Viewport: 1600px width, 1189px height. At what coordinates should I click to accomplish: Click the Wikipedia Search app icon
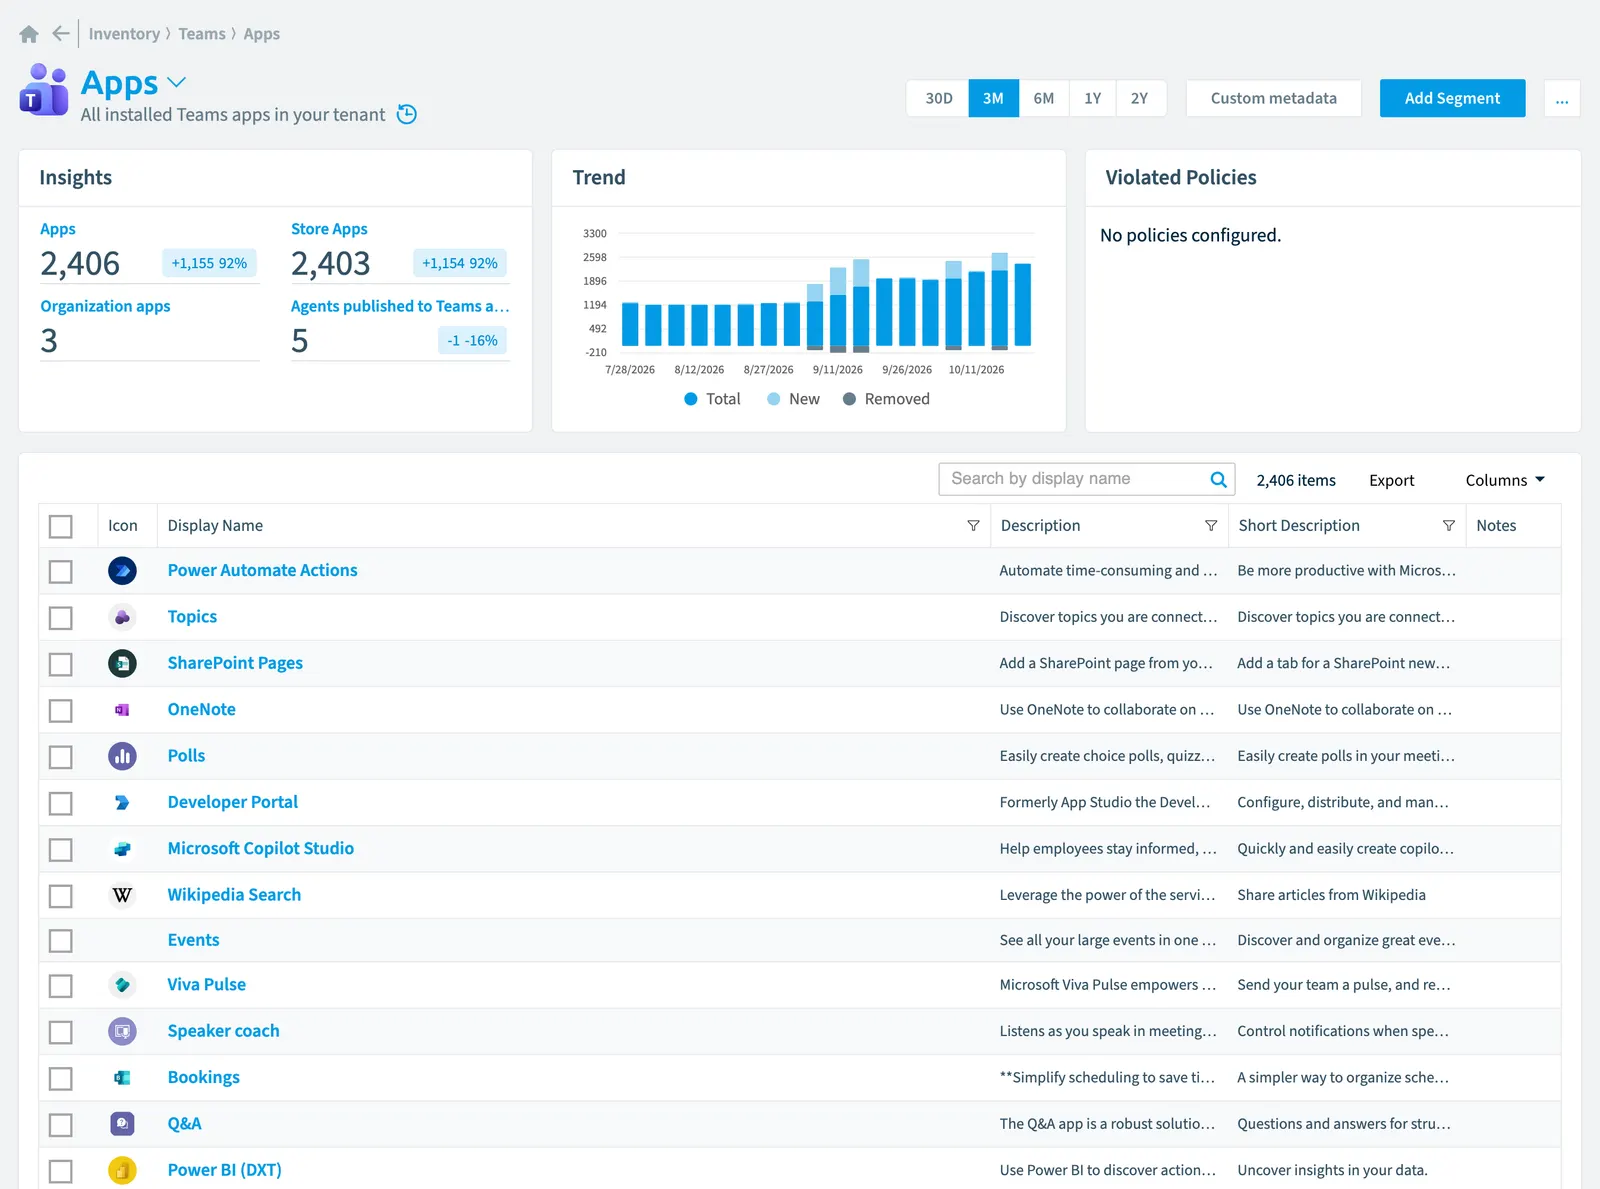tap(122, 895)
